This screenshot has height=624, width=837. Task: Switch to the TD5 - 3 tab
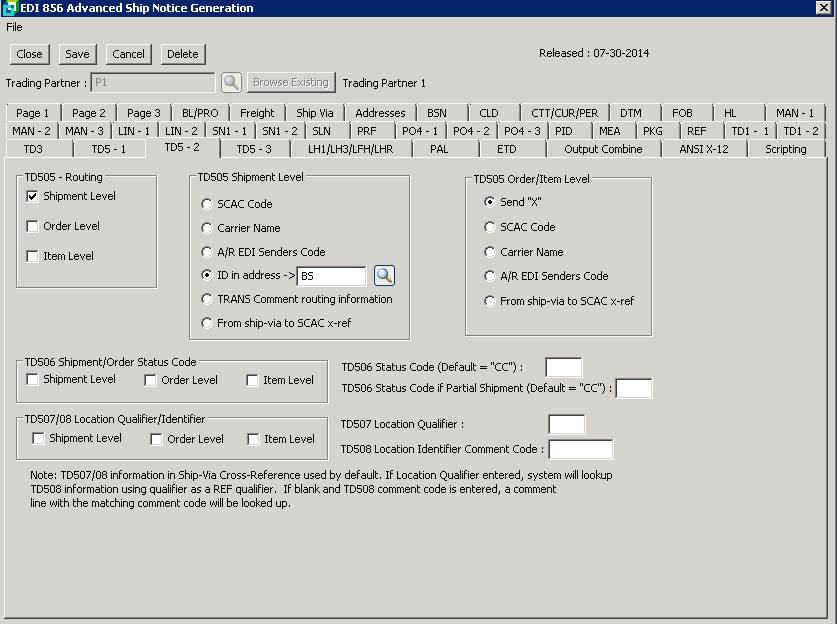pos(253,149)
